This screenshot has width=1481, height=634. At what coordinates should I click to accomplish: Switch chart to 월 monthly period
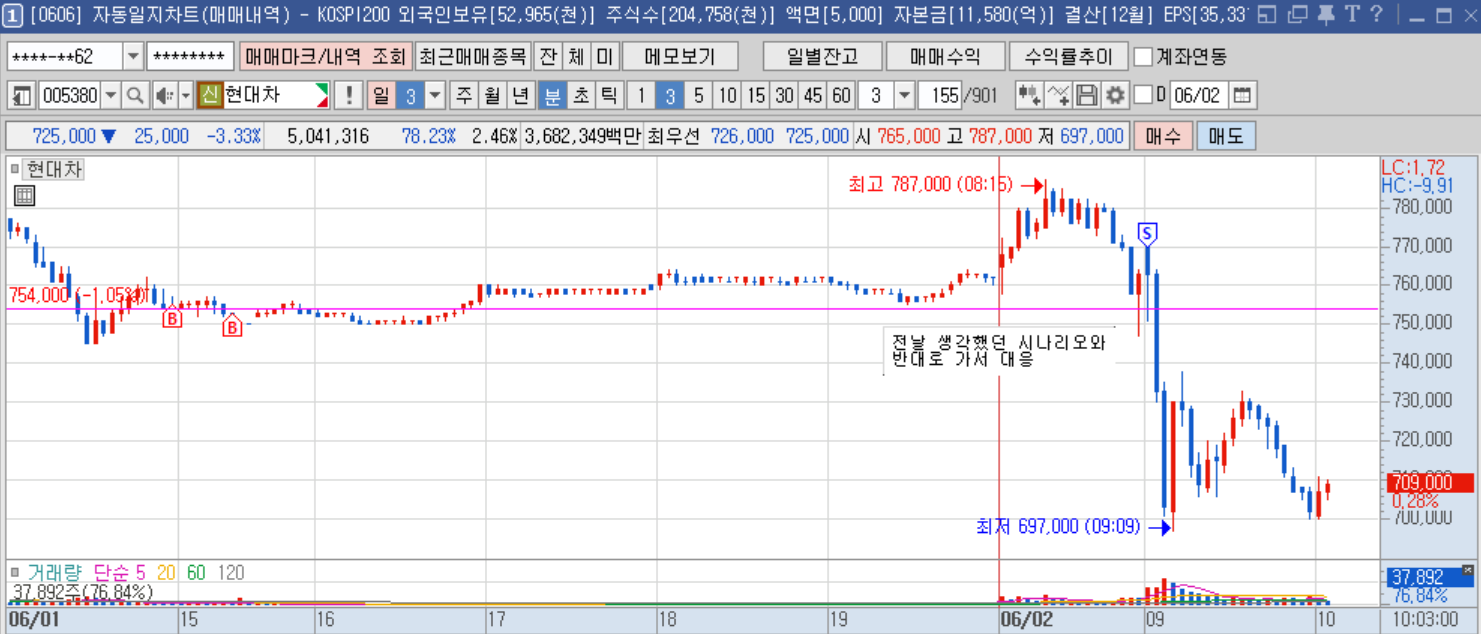(492, 96)
